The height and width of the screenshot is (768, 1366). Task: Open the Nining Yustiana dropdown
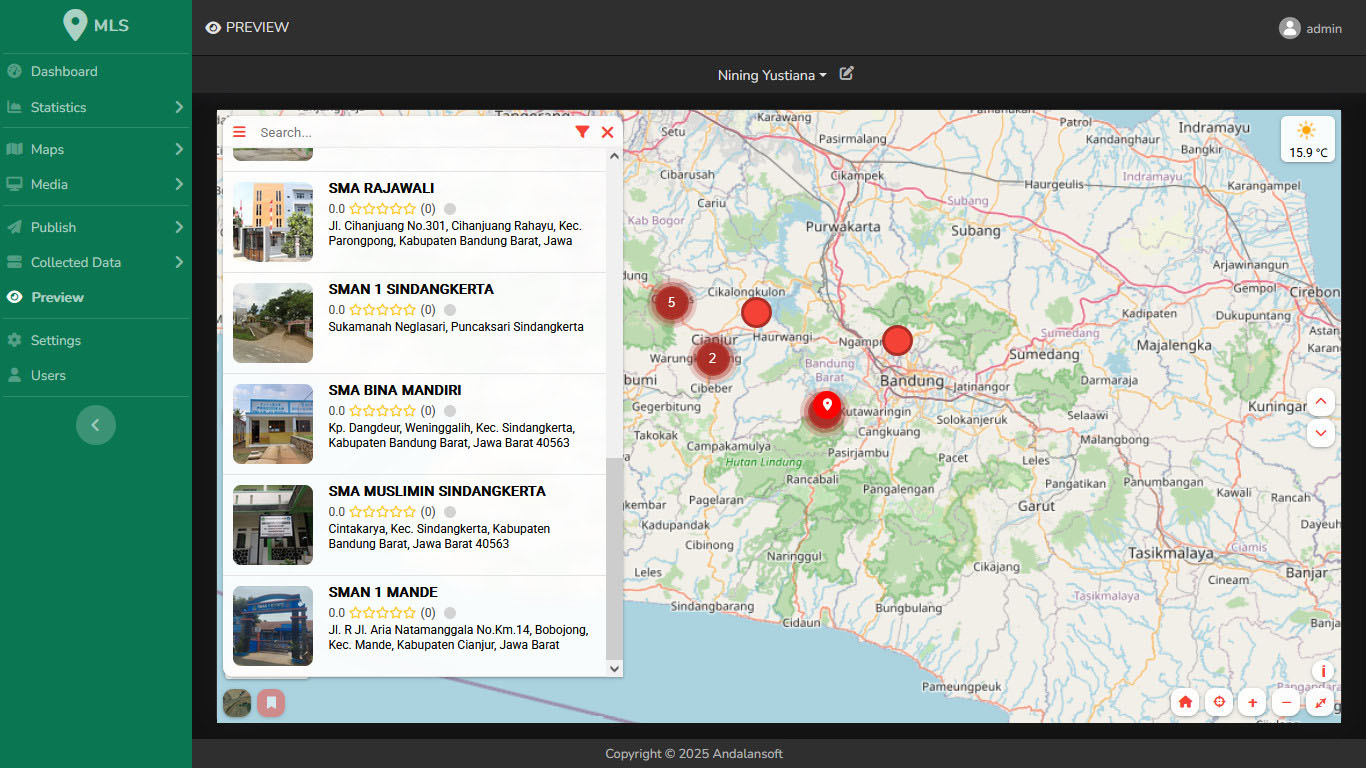771,75
